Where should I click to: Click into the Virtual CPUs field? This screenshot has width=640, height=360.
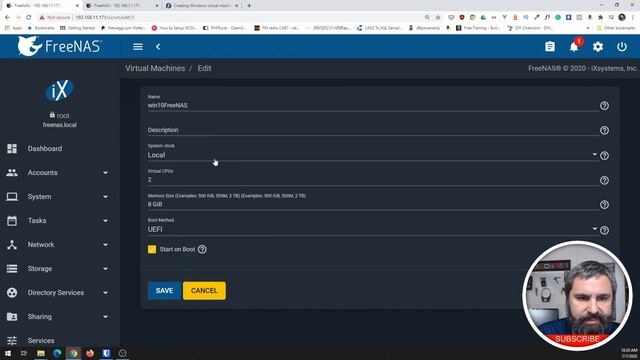click(373, 180)
